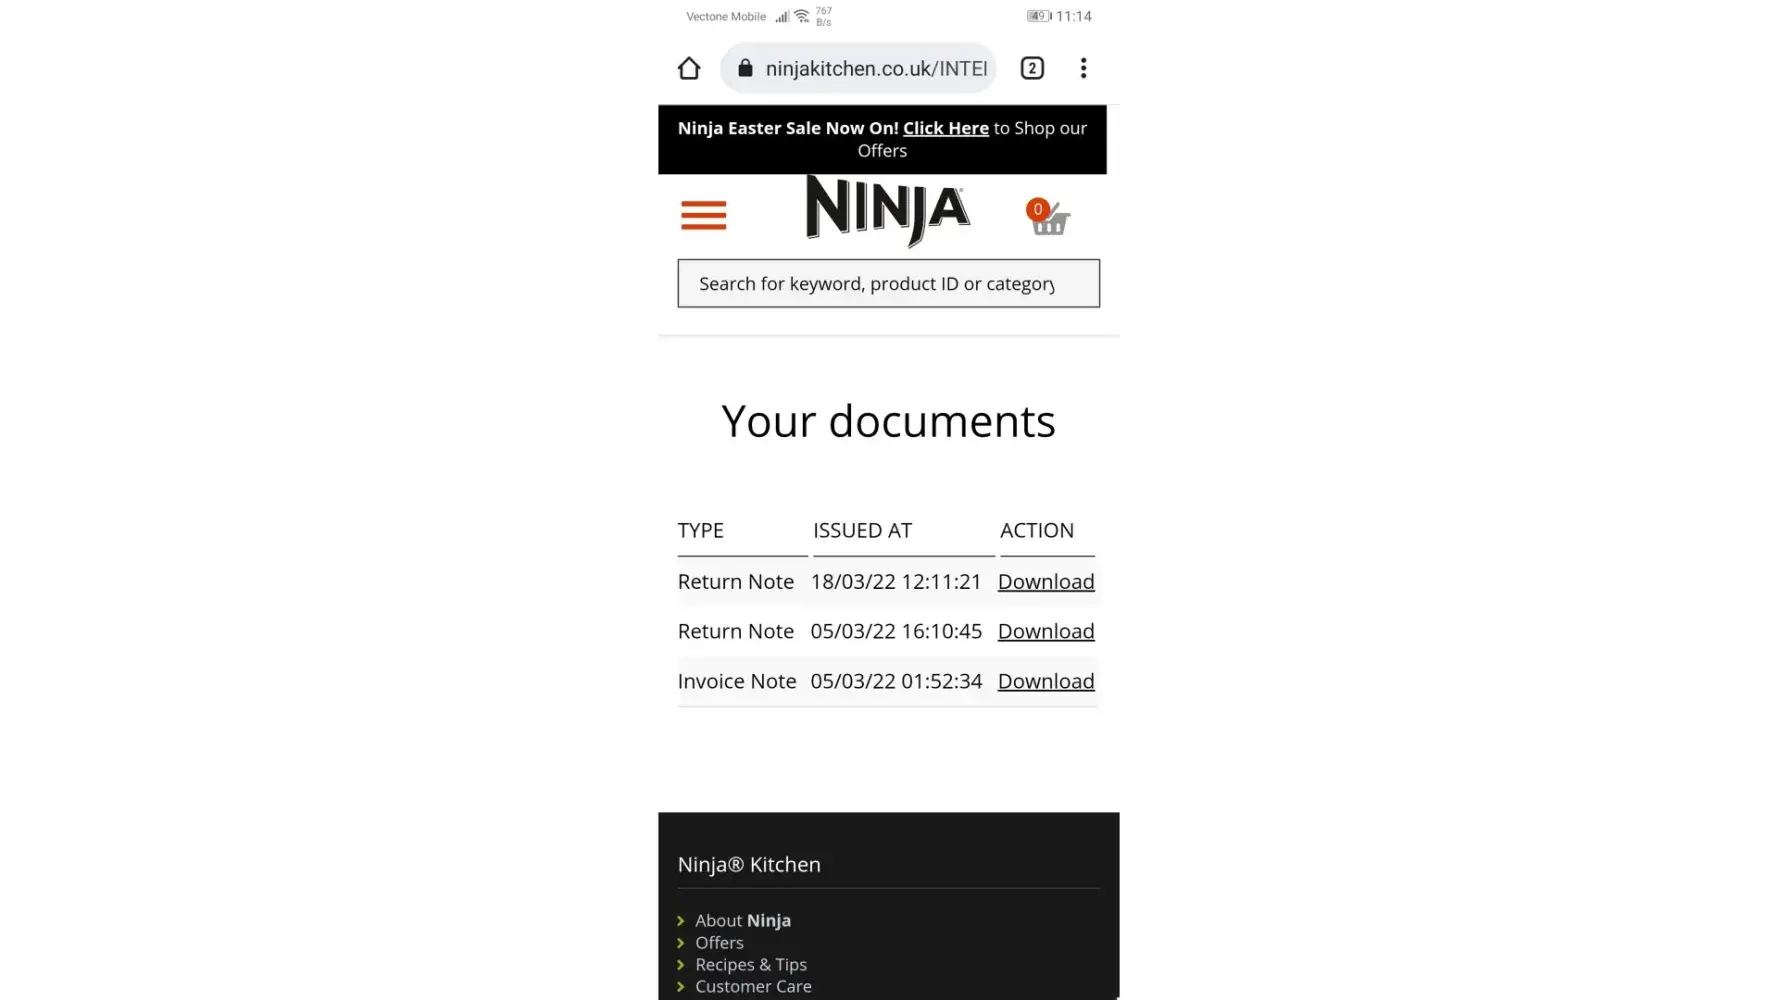This screenshot has height=1000, width=1778.
Task: Open the shopping basket
Action: point(1047,217)
